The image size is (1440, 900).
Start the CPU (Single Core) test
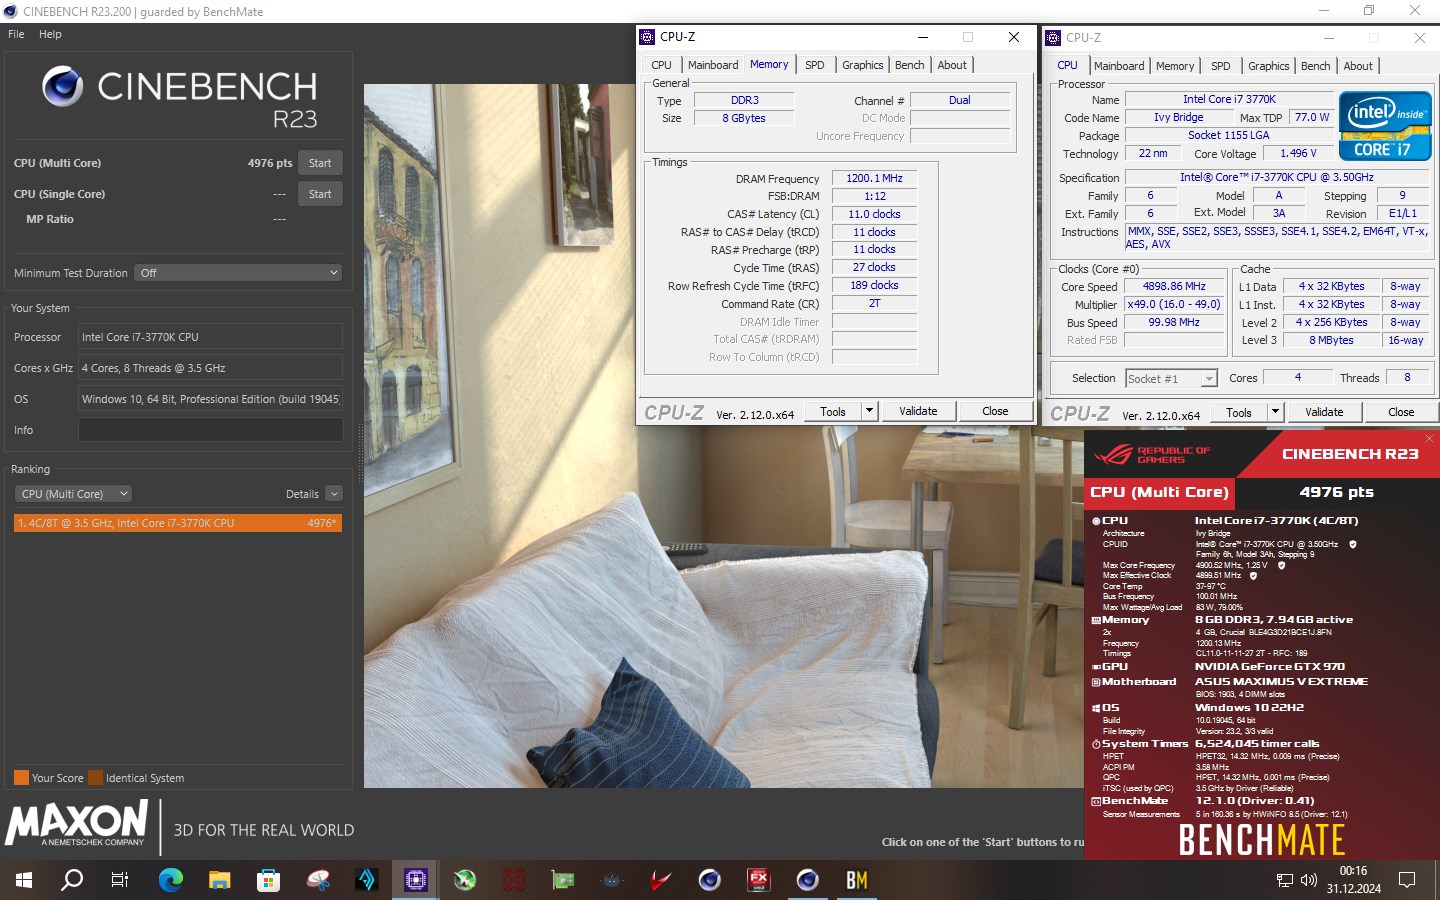pos(320,194)
